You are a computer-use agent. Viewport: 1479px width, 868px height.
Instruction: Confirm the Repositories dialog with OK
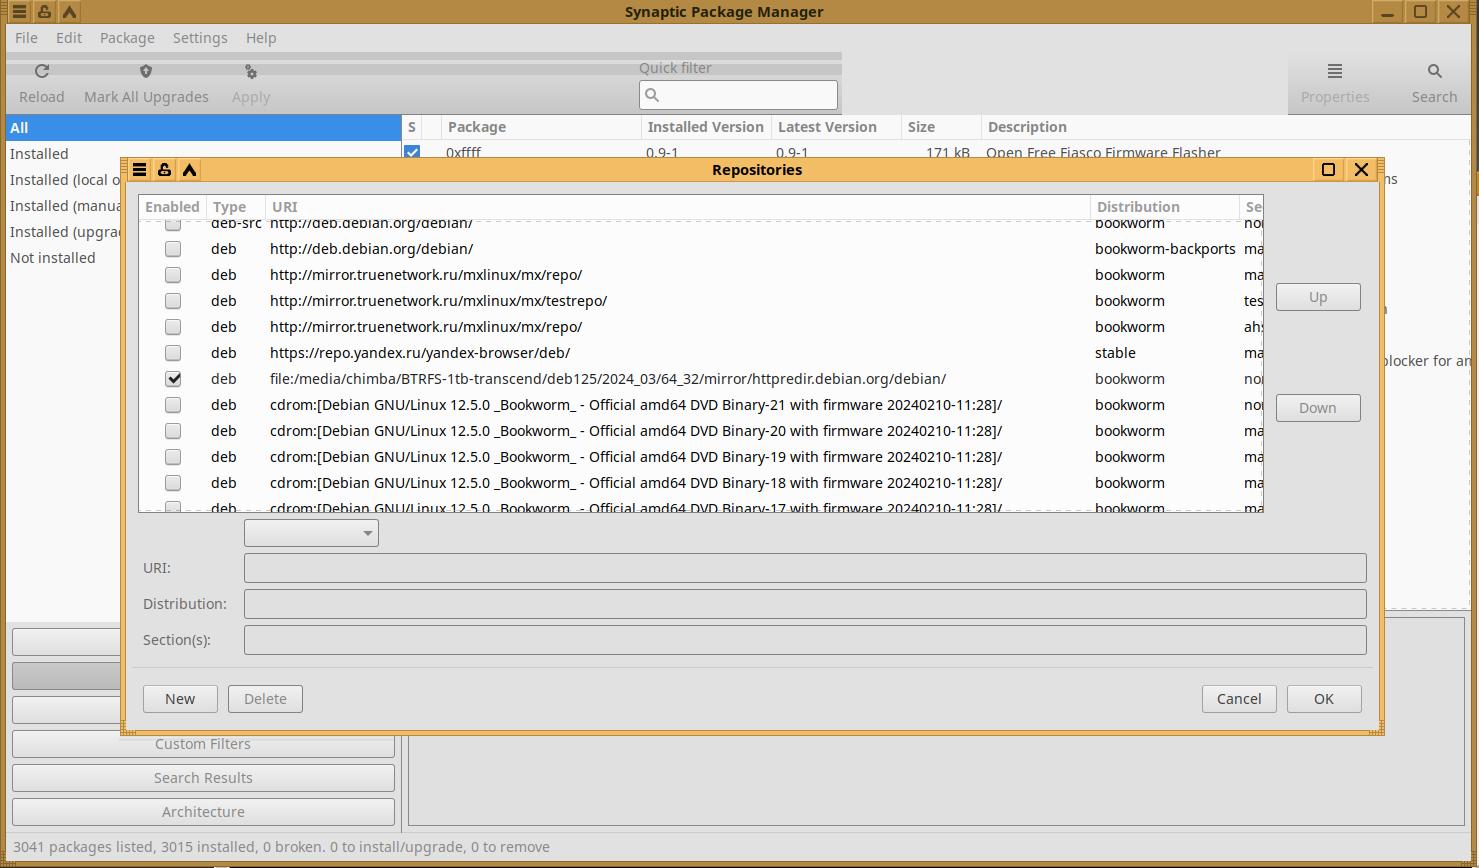(x=1324, y=699)
